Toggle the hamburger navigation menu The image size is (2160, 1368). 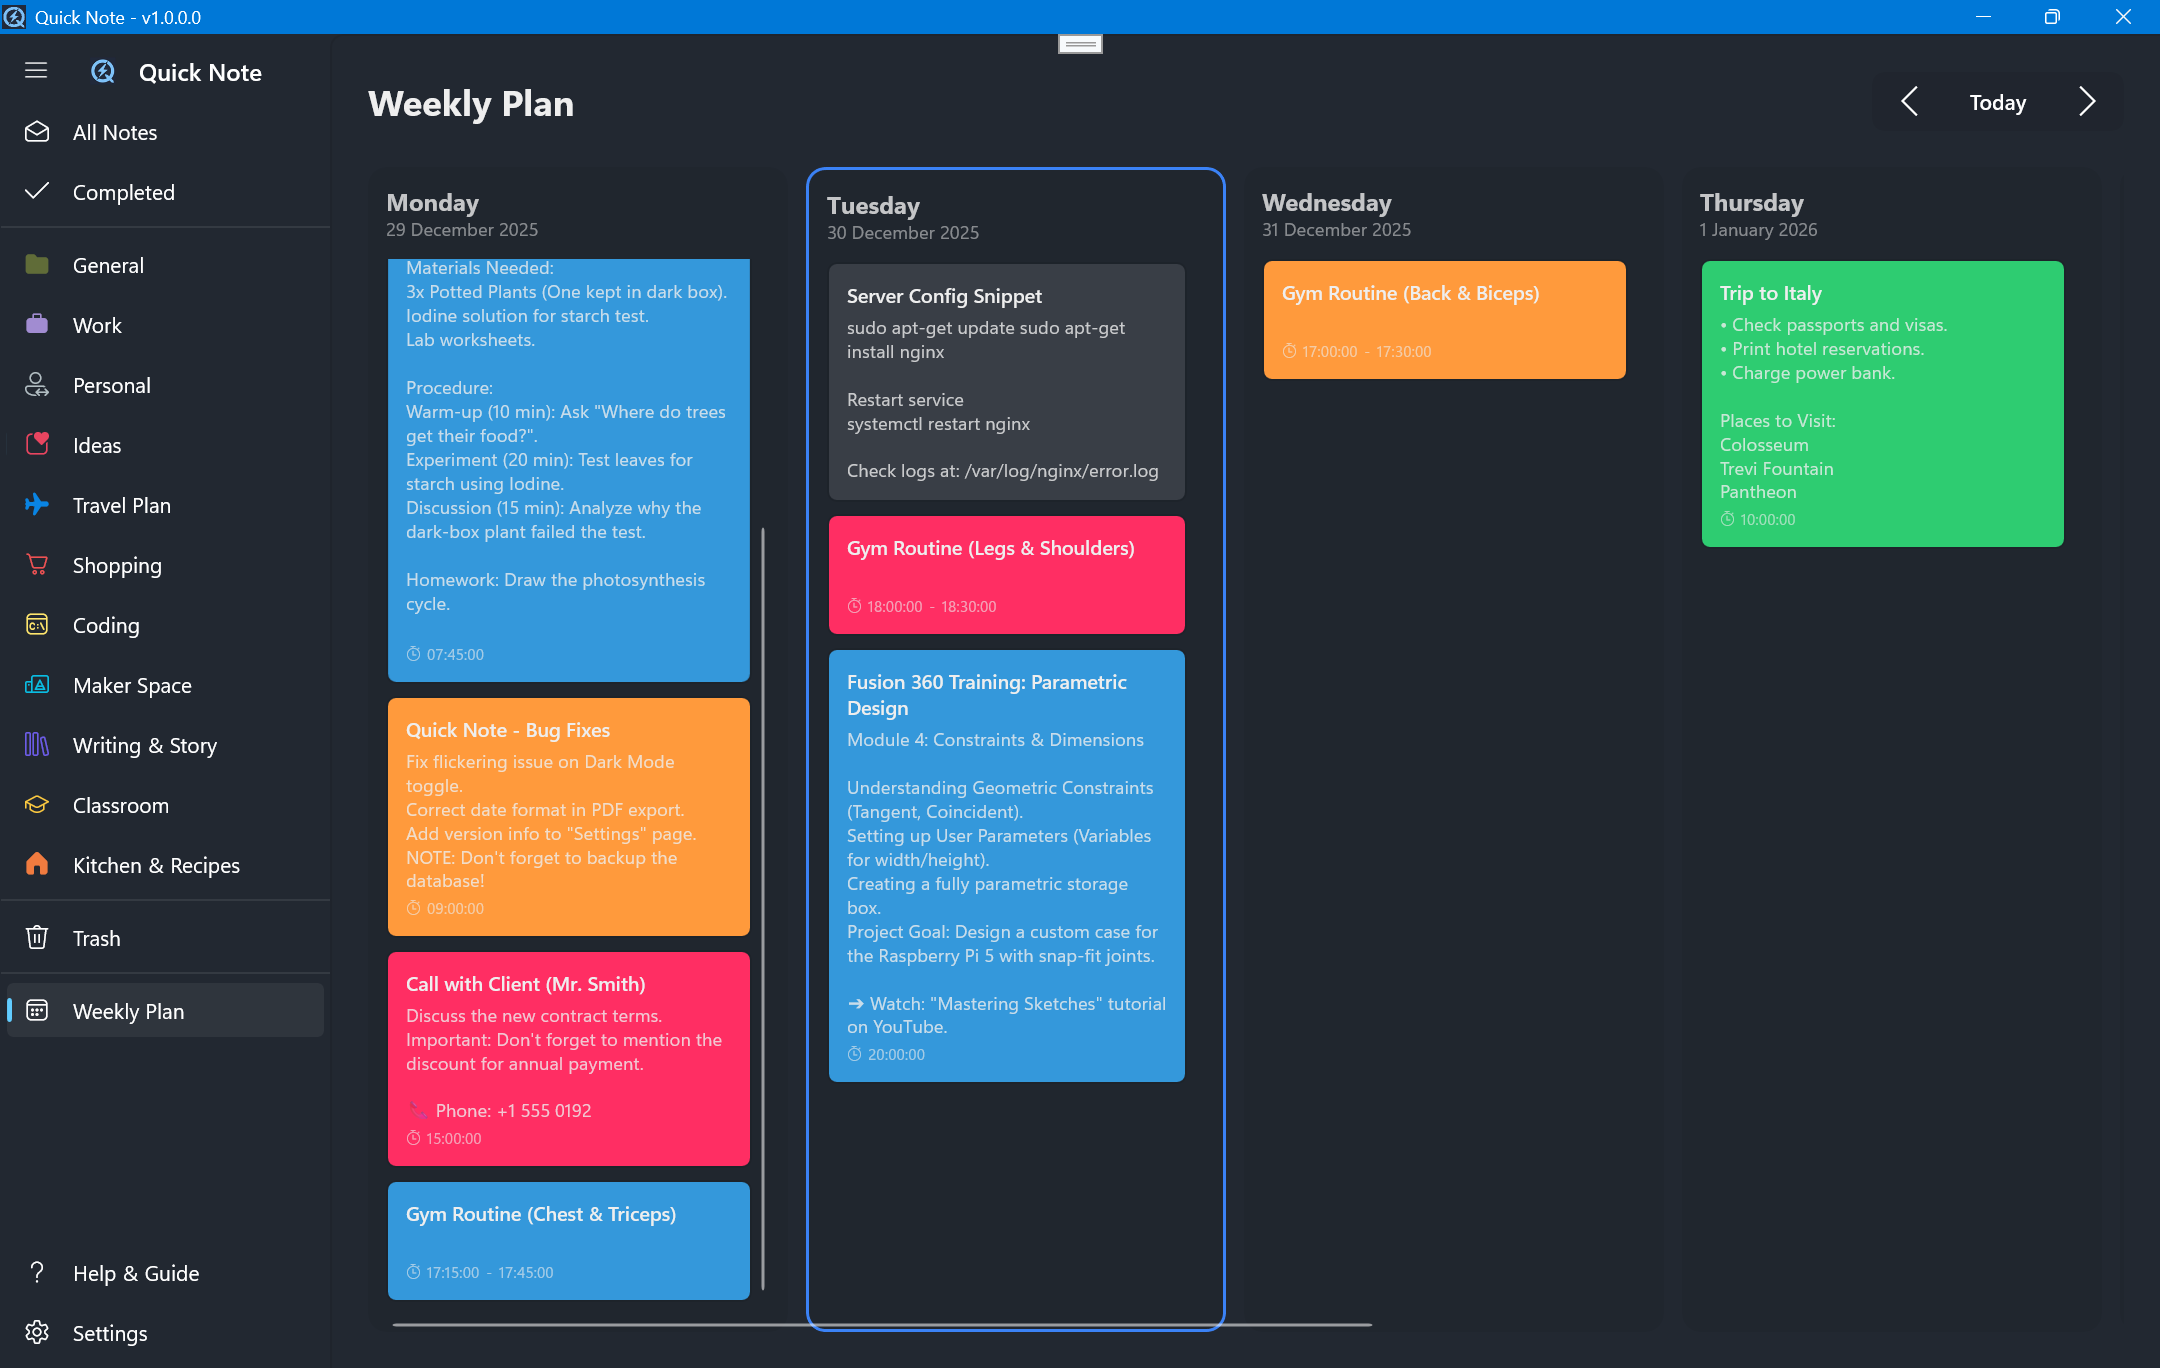click(36, 70)
